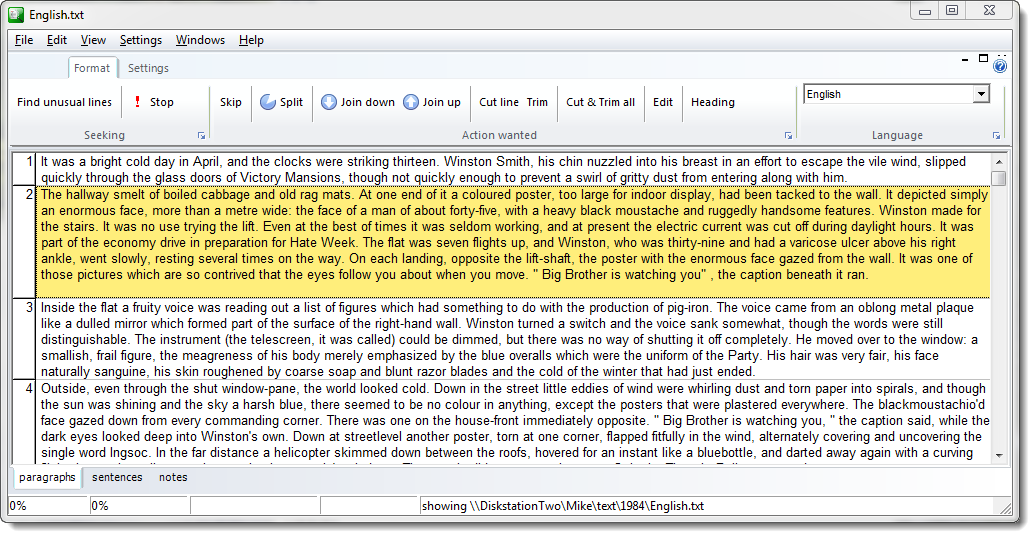This screenshot has width=1035, height=538.
Task: Open the Seeking group dialog launcher
Action: [x=201, y=135]
